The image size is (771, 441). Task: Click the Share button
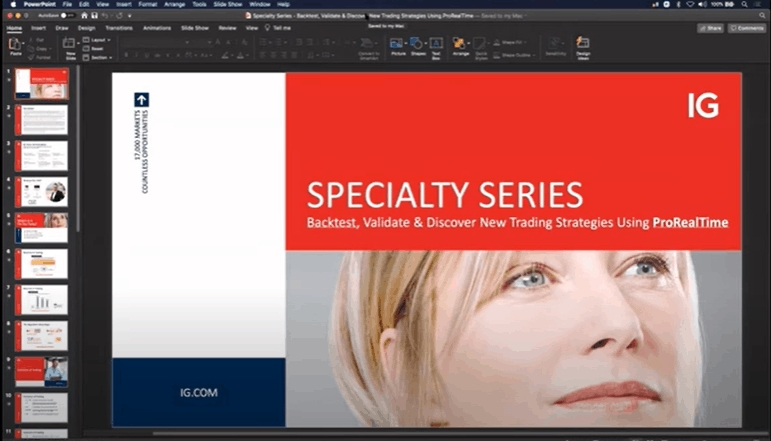(711, 28)
